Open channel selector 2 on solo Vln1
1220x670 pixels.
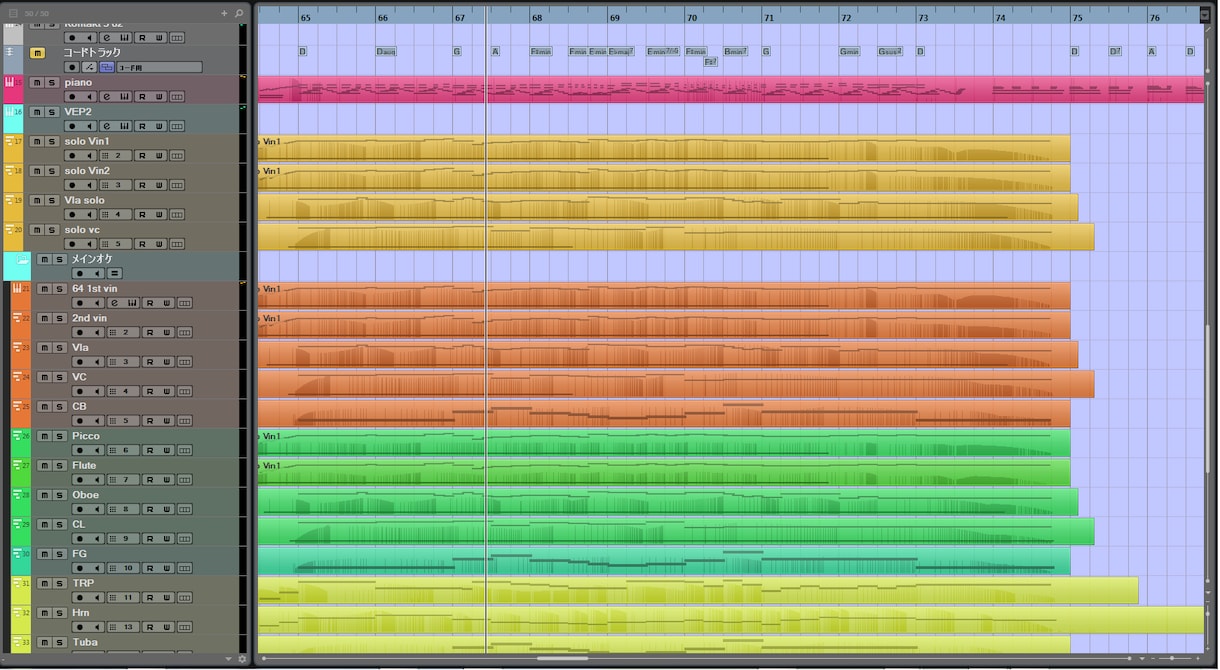pyautogui.click(x=115, y=156)
